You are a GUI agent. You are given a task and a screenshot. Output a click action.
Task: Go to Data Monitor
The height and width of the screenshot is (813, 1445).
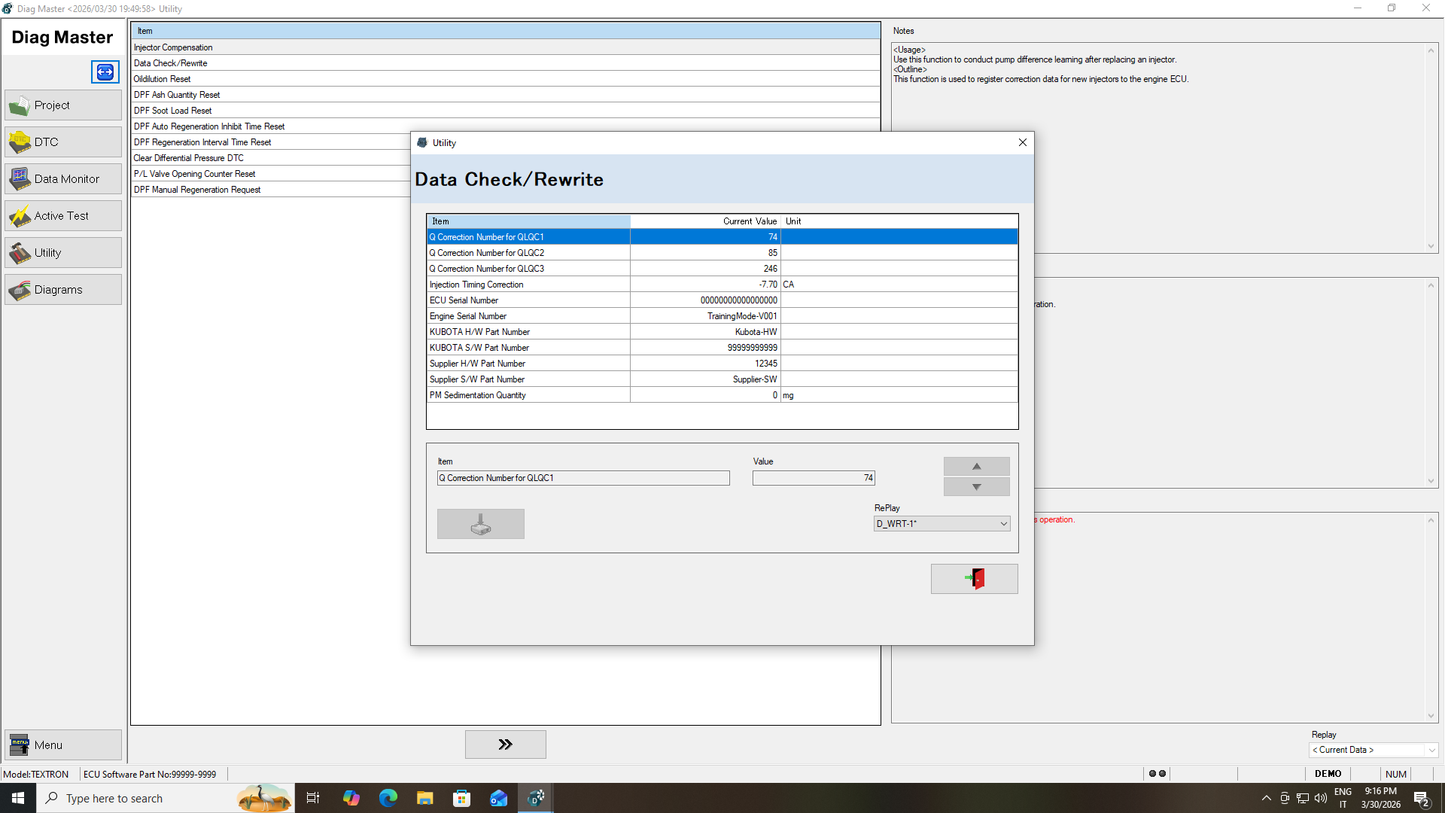(x=63, y=179)
